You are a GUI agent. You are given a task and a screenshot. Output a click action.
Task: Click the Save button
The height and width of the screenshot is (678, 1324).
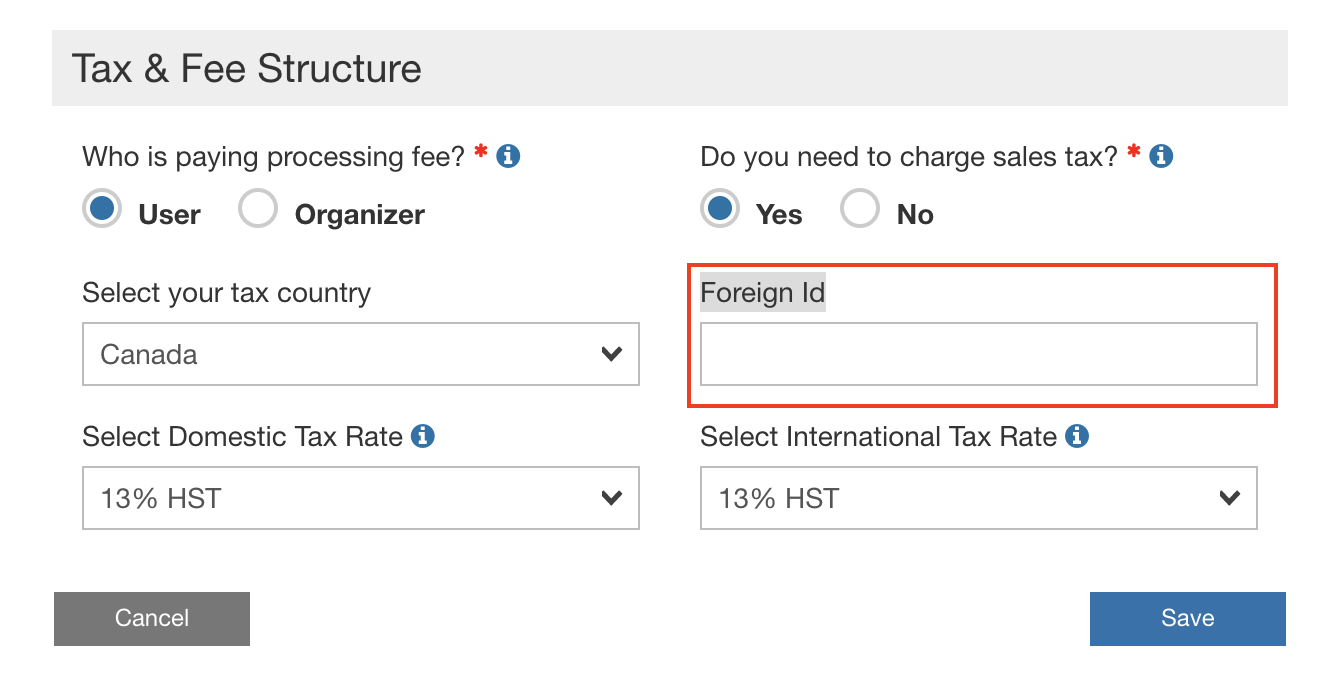pos(1187,619)
